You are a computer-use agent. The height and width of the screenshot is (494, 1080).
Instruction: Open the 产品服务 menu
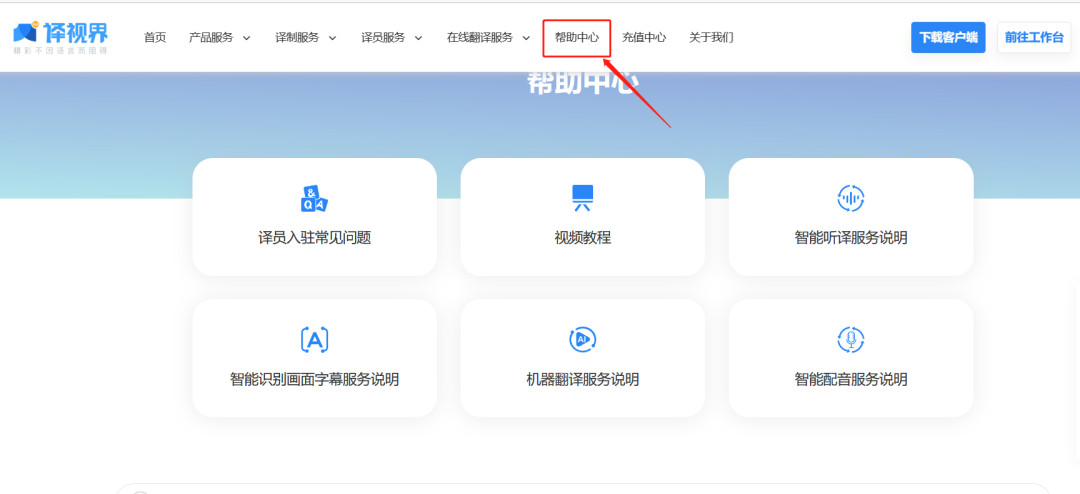pyautogui.click(x=211, y=37)
